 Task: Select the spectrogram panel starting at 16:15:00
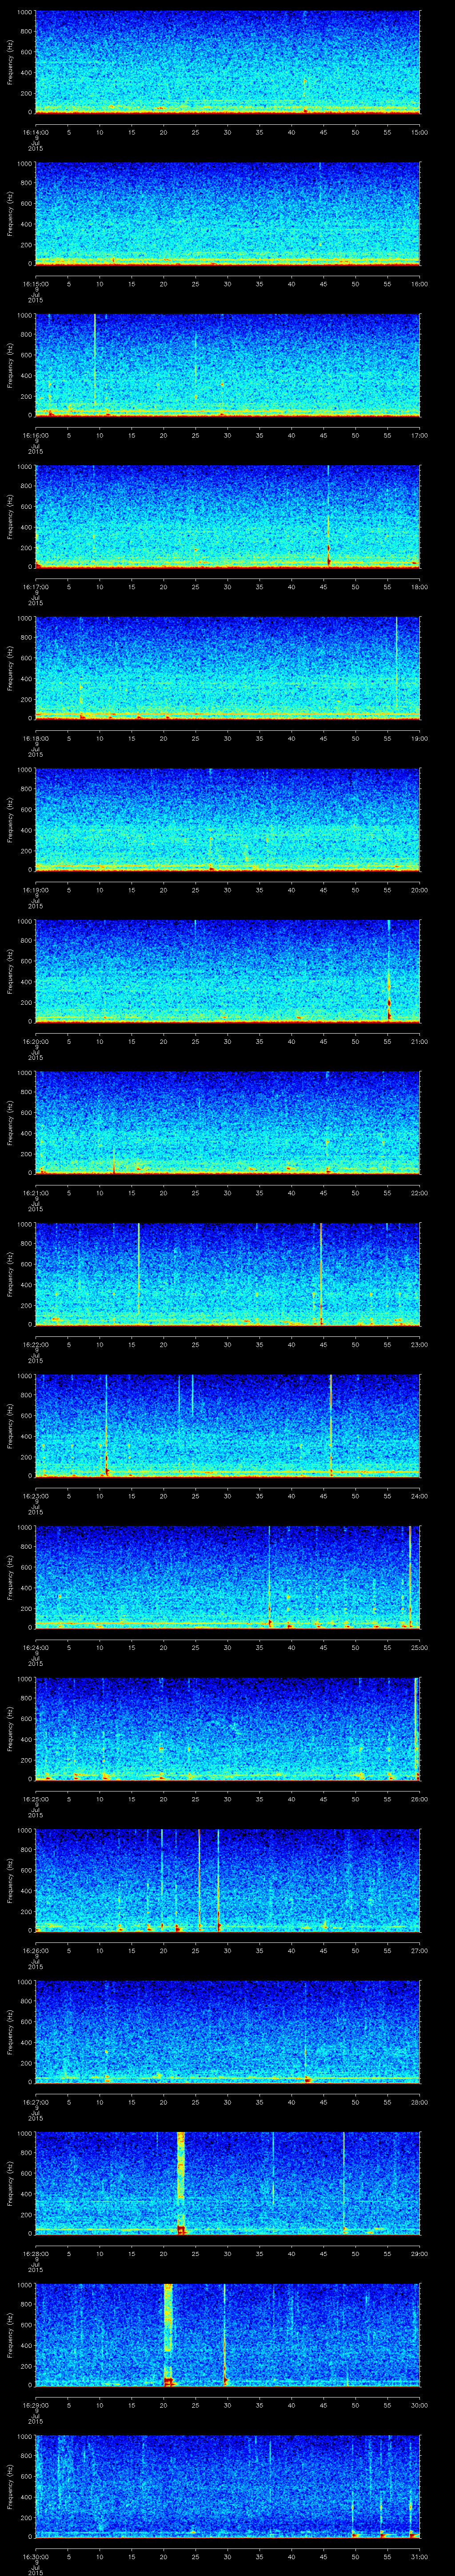click(x=228, y=214)
